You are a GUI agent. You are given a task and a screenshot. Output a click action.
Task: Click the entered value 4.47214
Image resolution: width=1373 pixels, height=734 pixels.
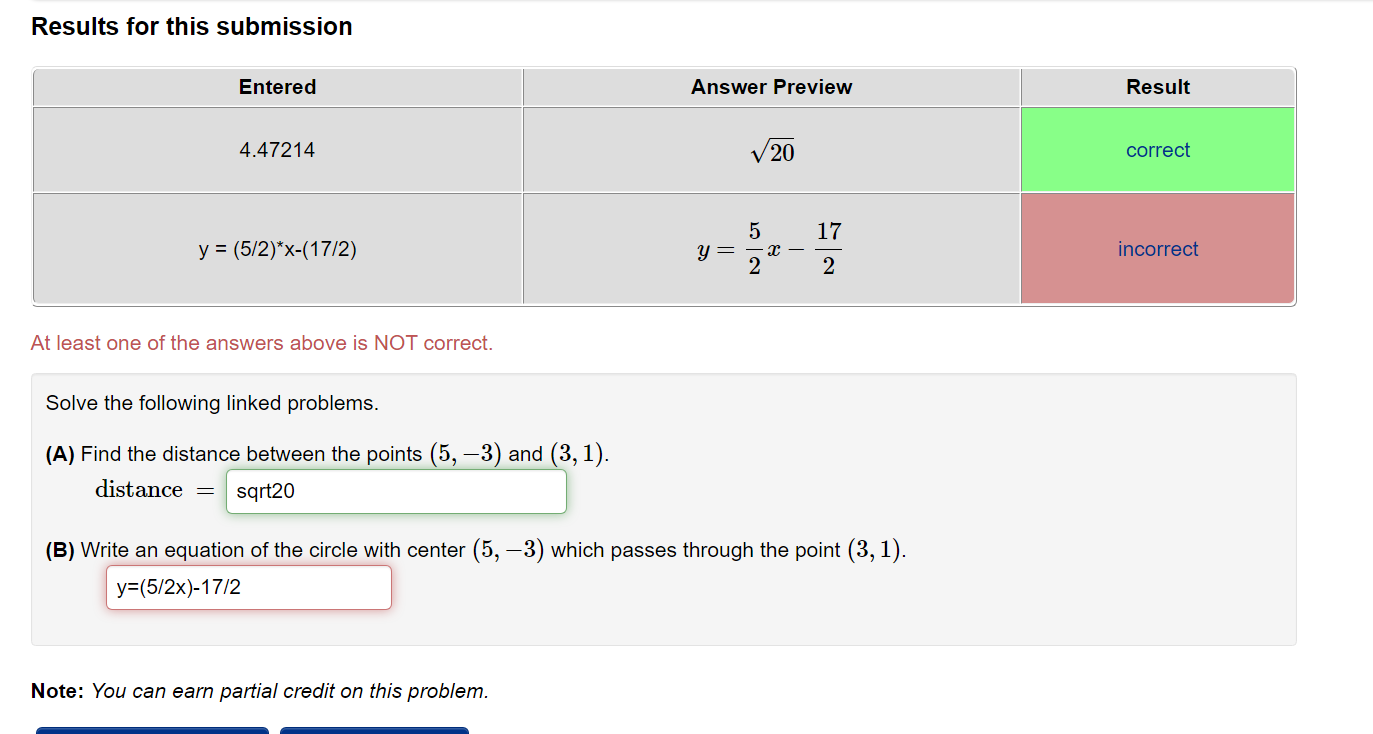pos(277,149)
